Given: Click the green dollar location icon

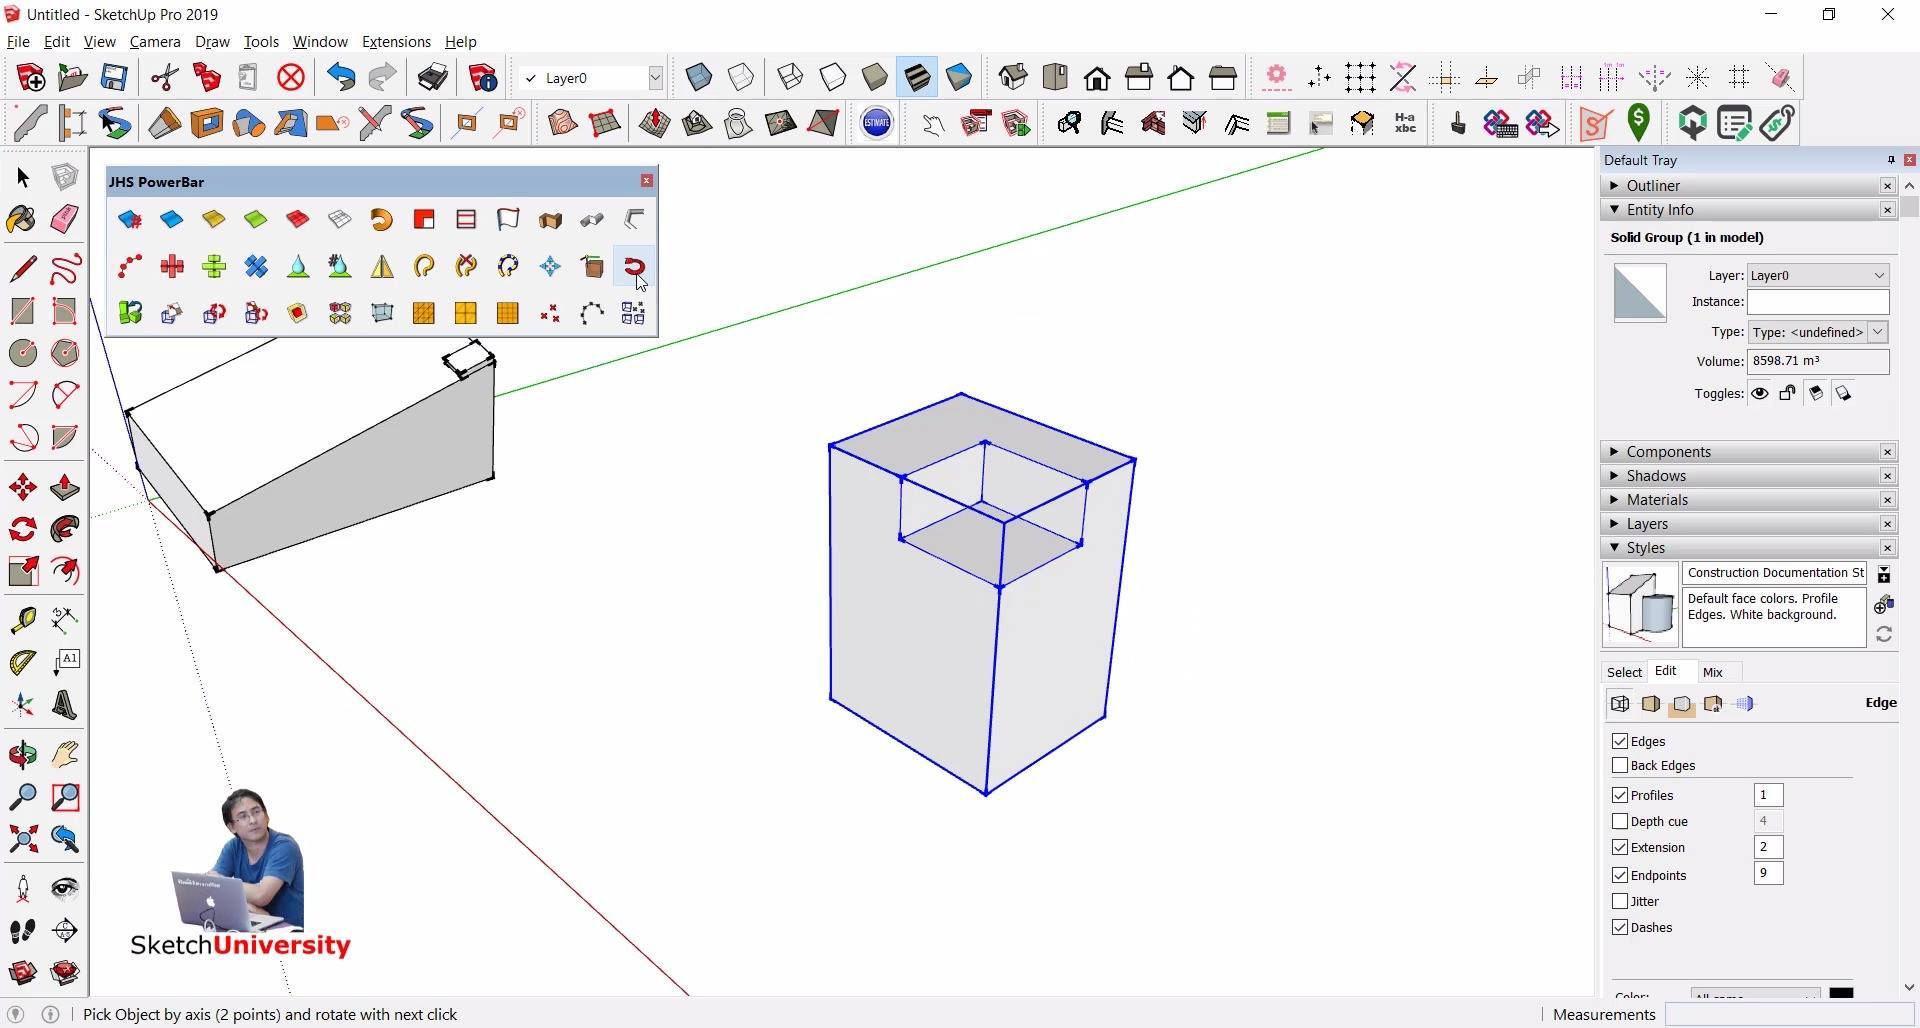Looking at the screenshot, I should [x=1638, y=123].
